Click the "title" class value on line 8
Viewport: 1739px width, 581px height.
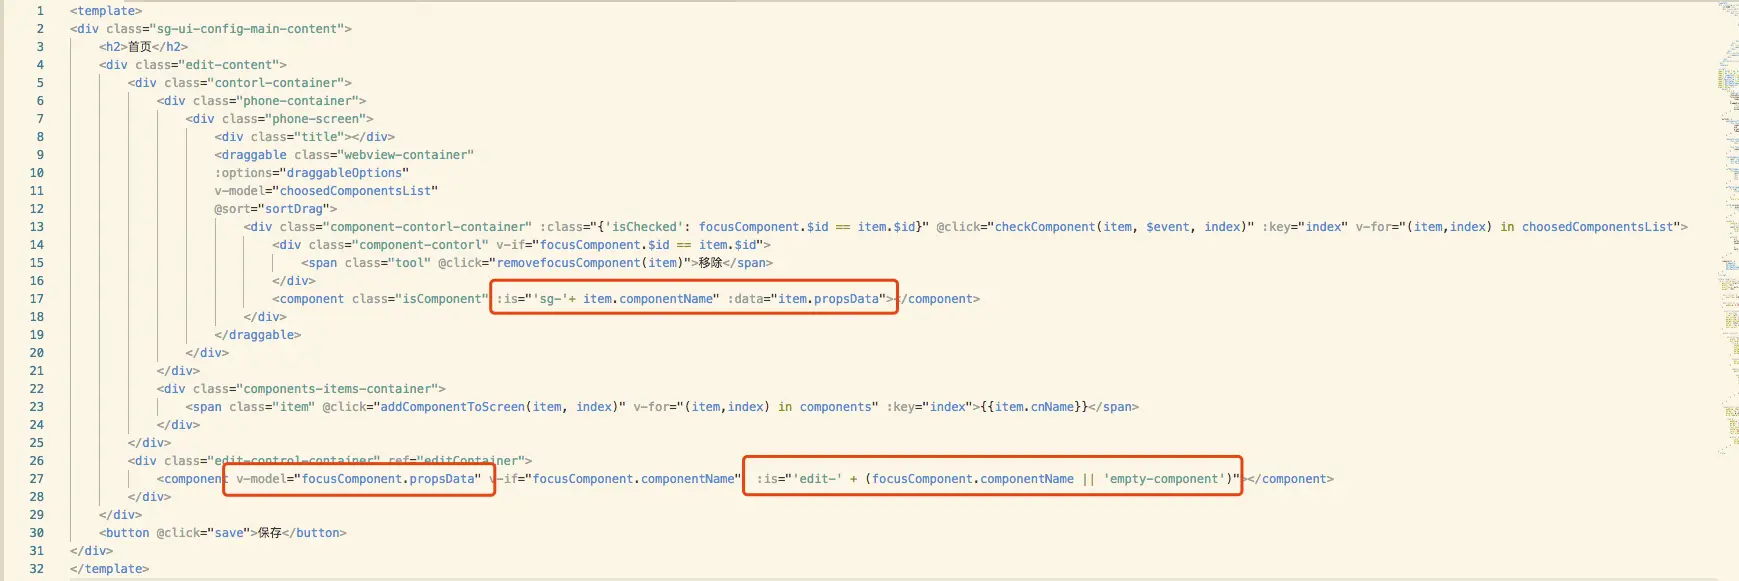coord(319,137)
